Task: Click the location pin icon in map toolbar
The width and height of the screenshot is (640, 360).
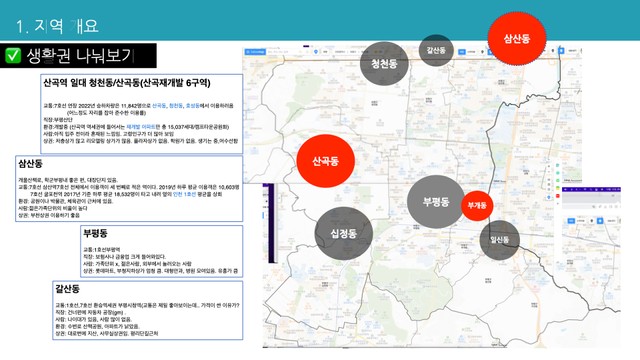Action: coord(316,52)
